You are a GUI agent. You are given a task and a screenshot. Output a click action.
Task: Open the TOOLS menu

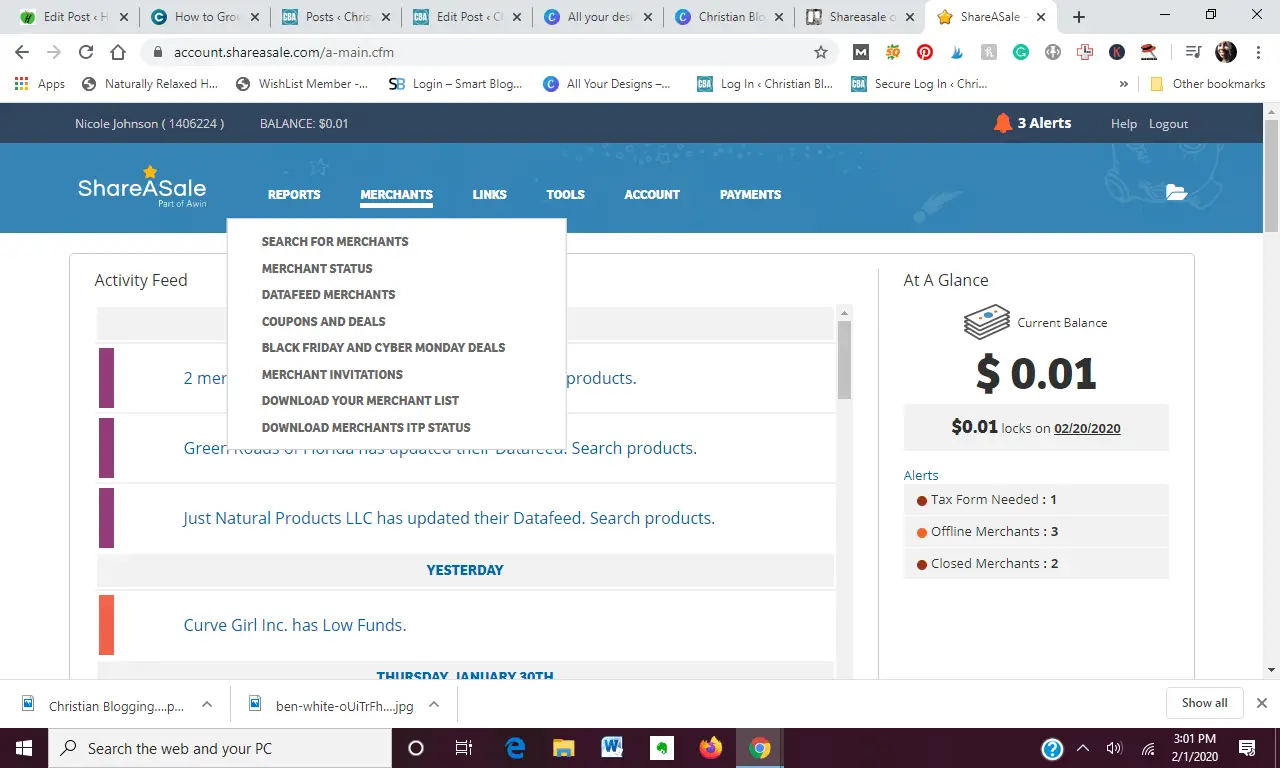click(566, 195)
